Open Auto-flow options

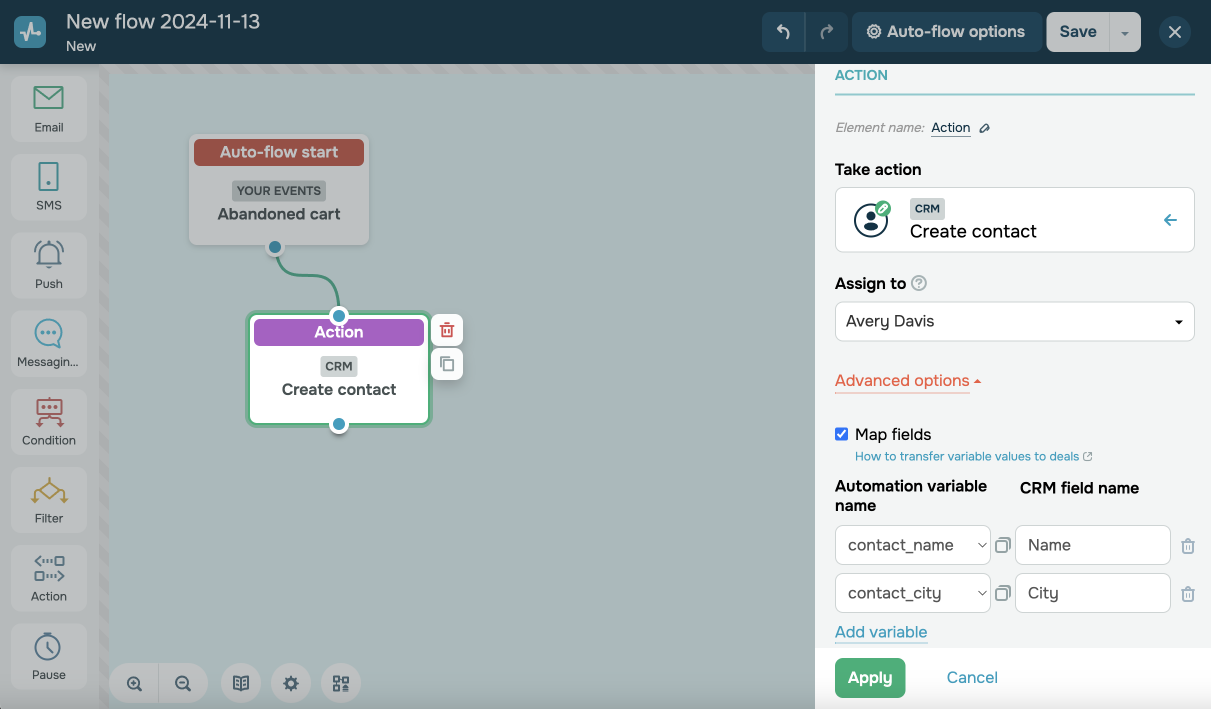coord(946,32)
